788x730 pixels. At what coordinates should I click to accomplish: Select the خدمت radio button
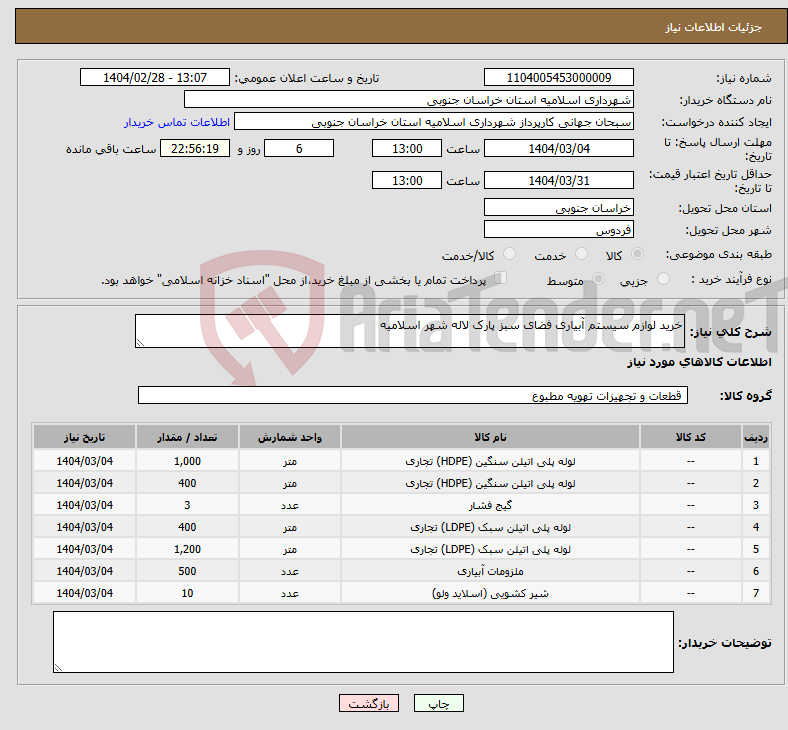(x=581, y=254)
